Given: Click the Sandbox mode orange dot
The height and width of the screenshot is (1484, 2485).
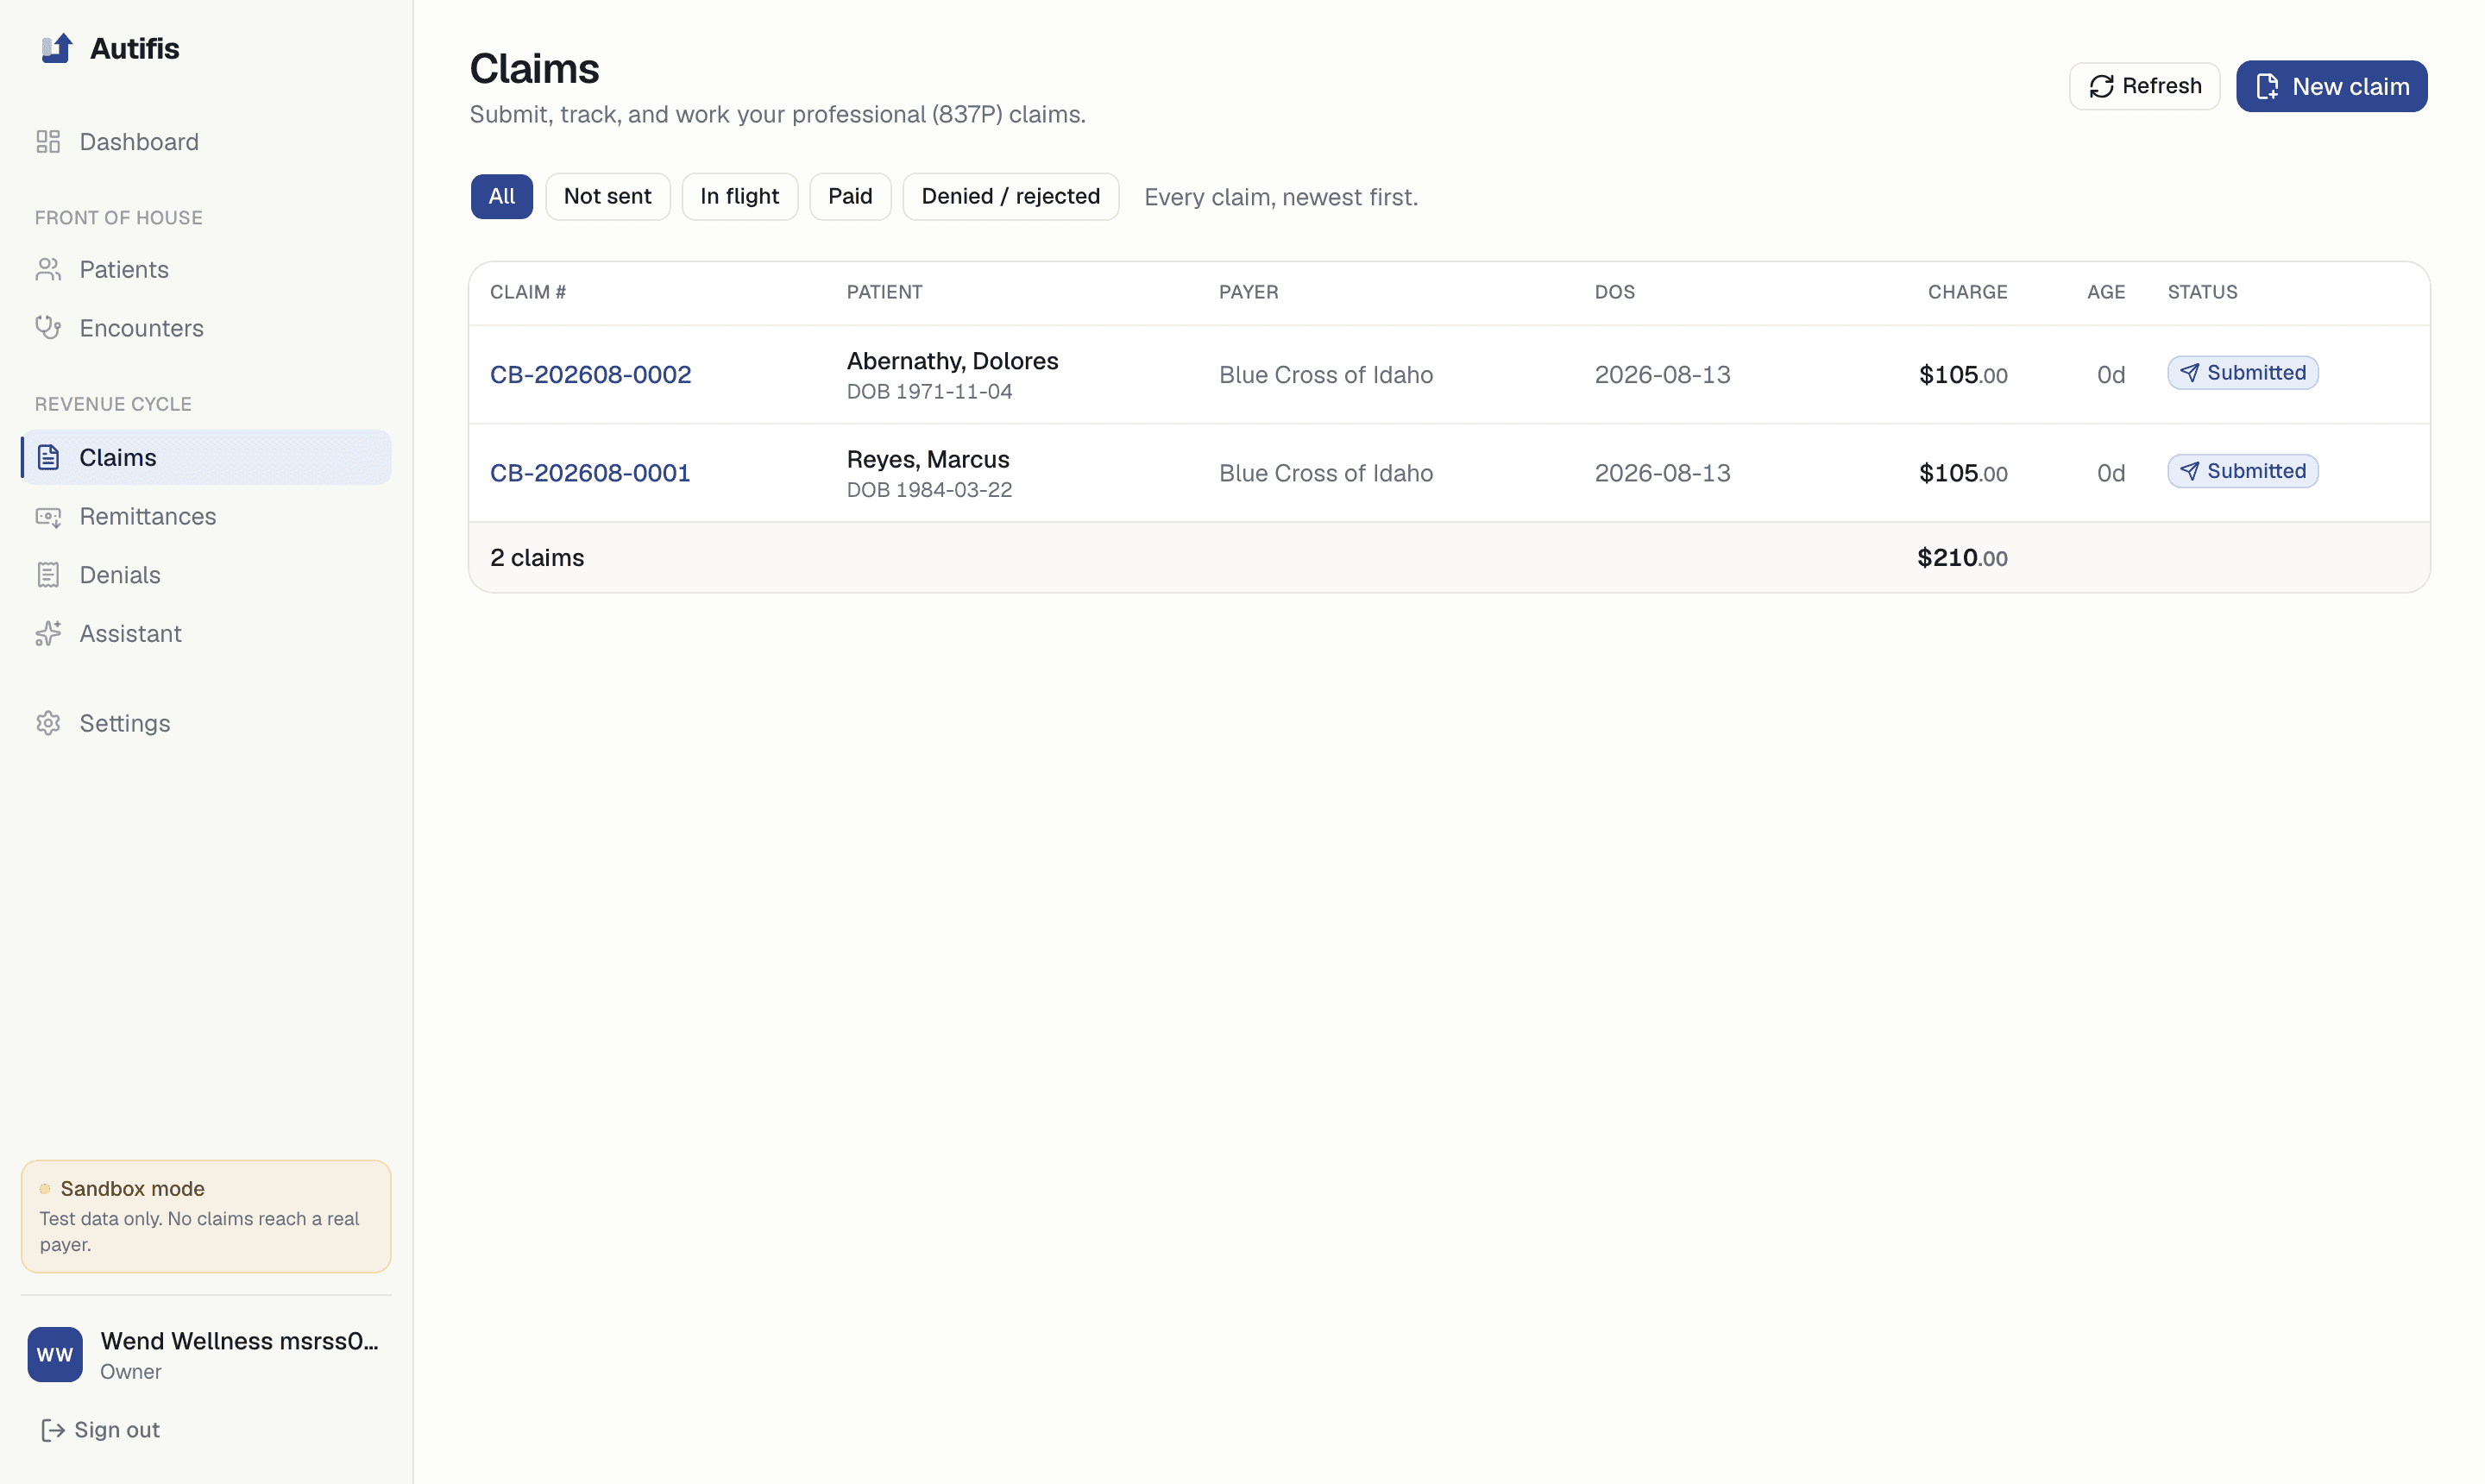Looking at the screenshot, I should (x=45, y=1189).
